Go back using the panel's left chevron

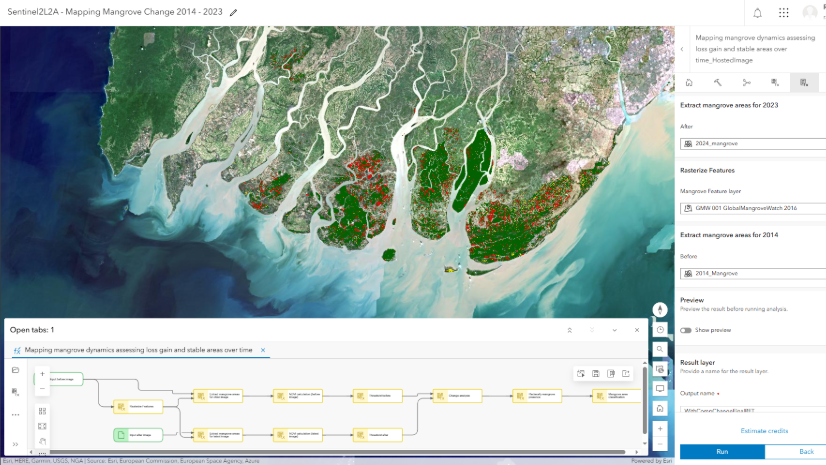(x=682, y=49)
